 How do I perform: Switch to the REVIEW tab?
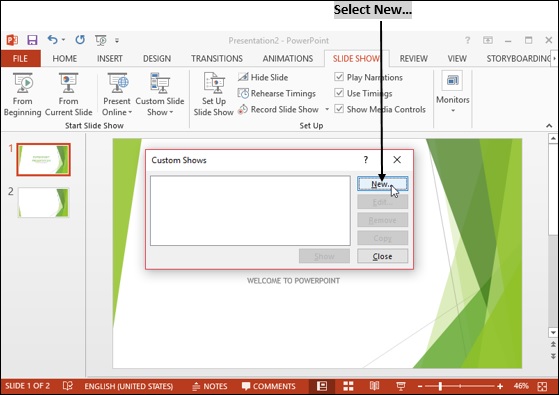[414, 58]
